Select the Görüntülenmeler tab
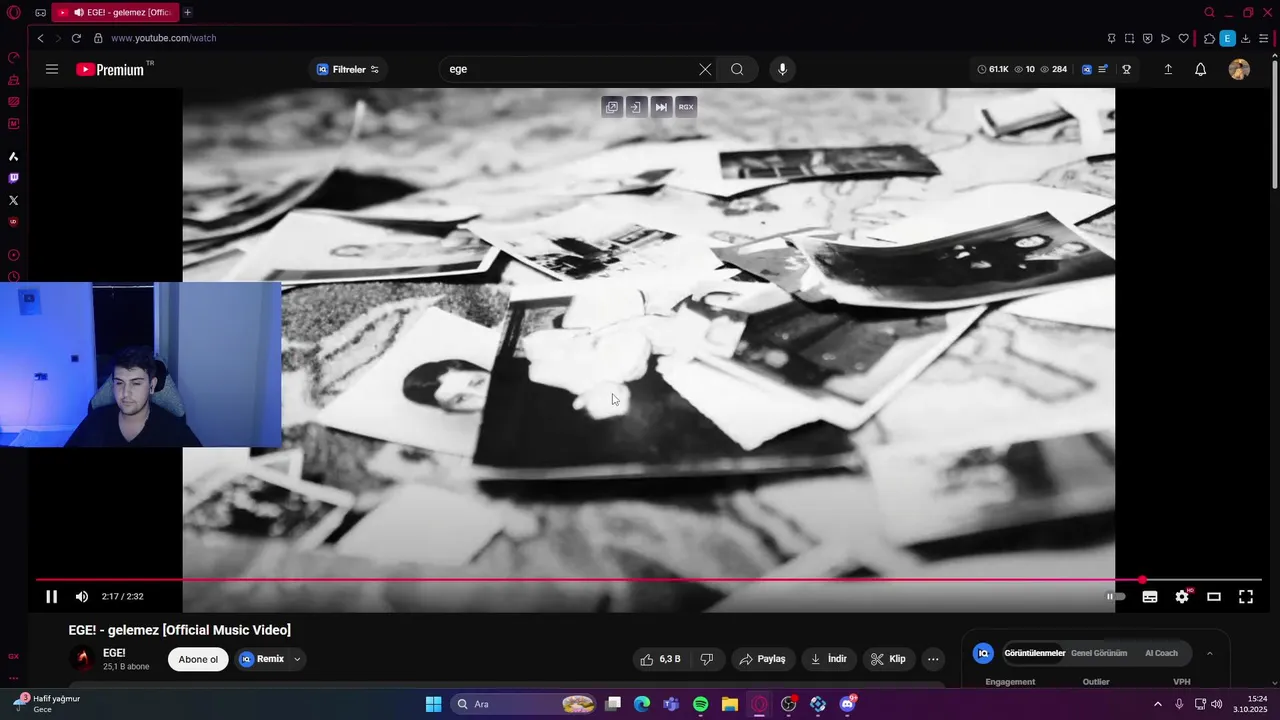Viewport: 1280px width, 720px height. coord(1035,653)
